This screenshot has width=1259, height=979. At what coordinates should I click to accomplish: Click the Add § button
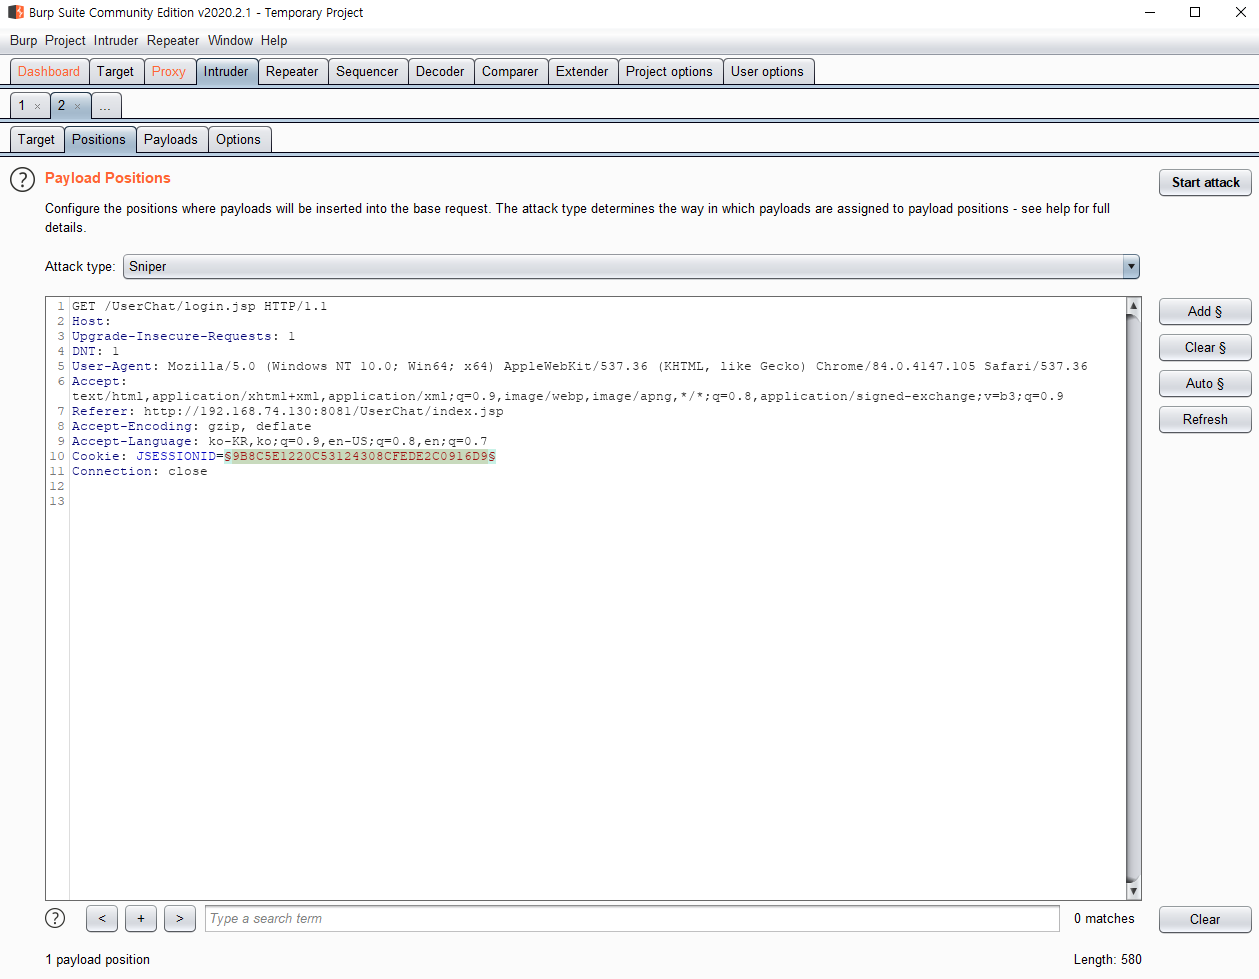1205,312
